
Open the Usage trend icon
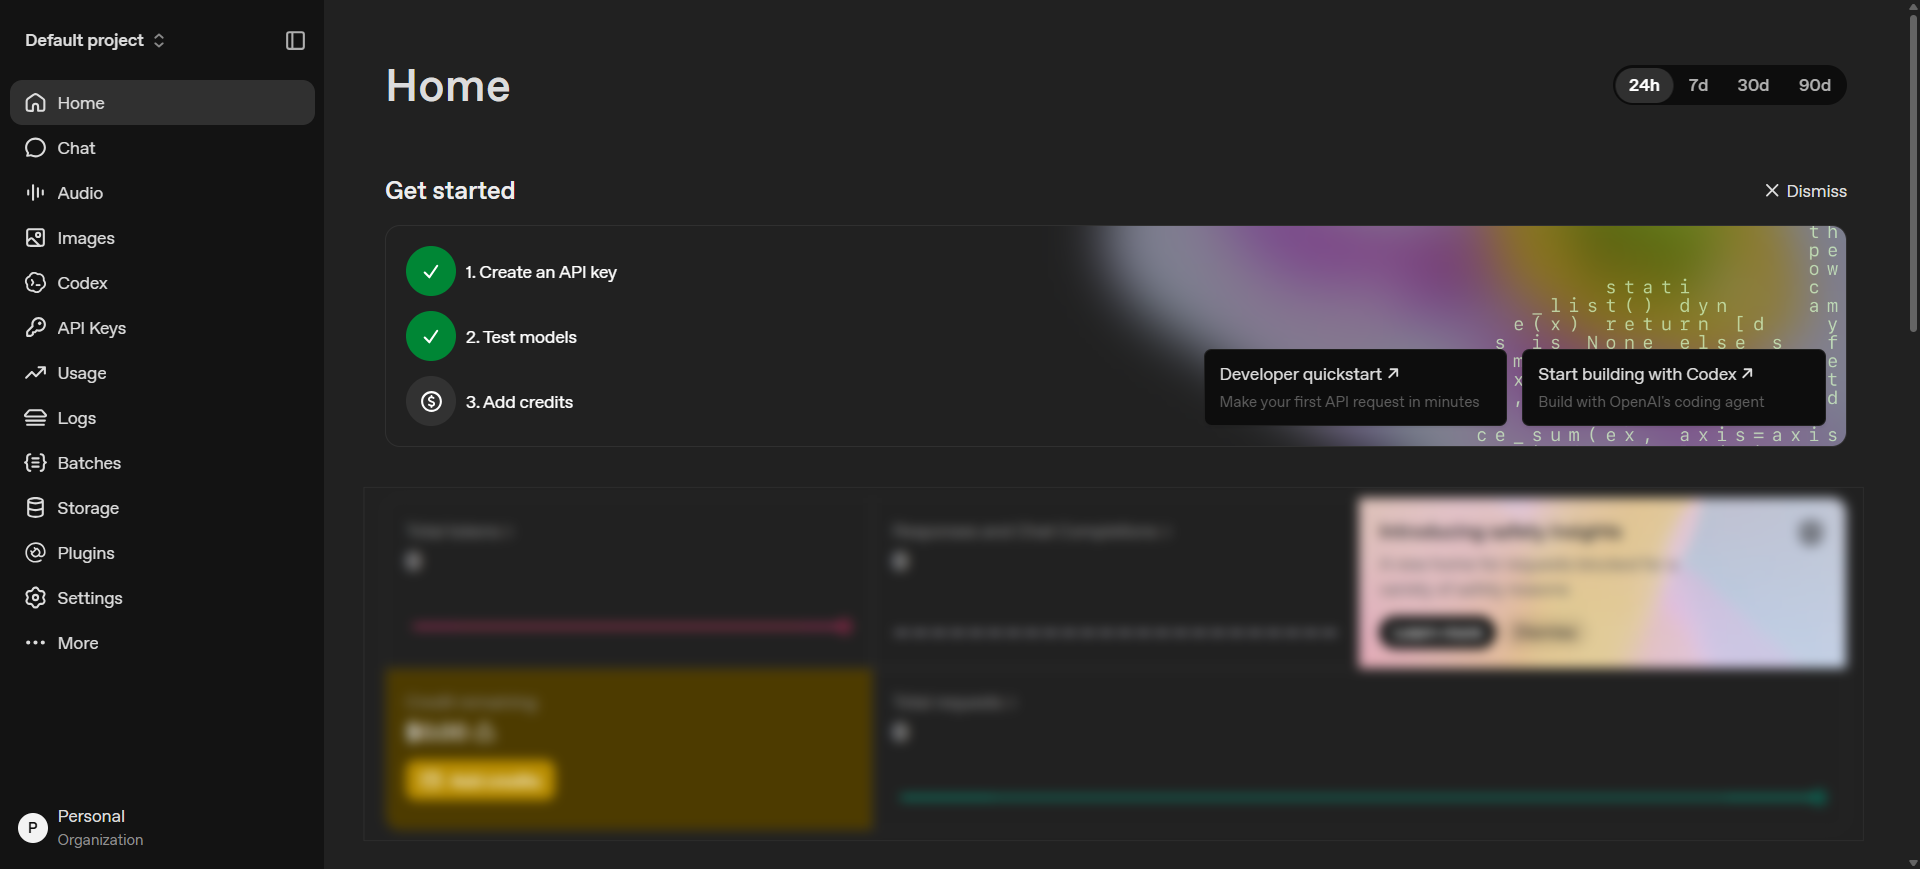click(x=36, y=373)
